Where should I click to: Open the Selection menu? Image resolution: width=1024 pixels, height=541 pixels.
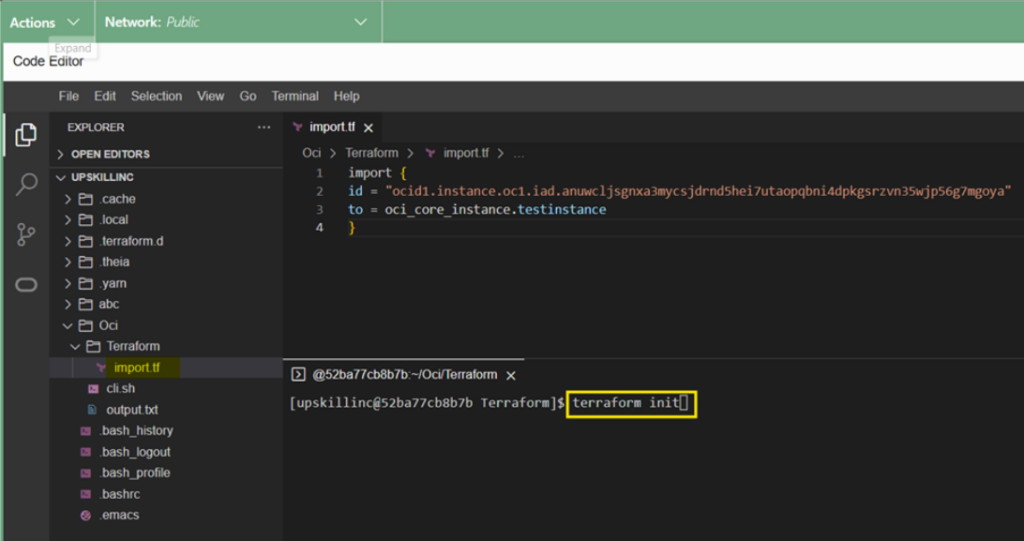click(156, 96)
